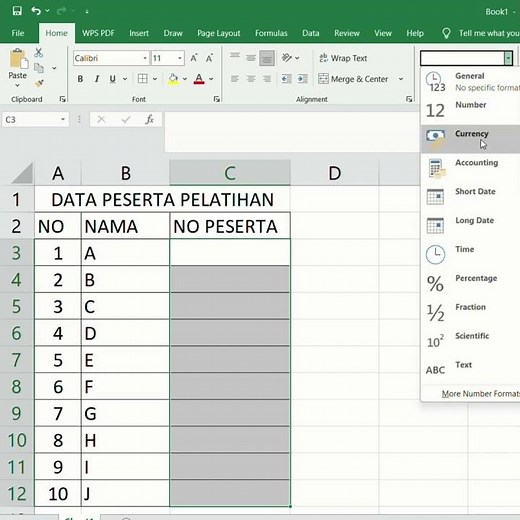Choose Text format from the list
This screenshot has height=520, width=520.
tap(470, 369)
